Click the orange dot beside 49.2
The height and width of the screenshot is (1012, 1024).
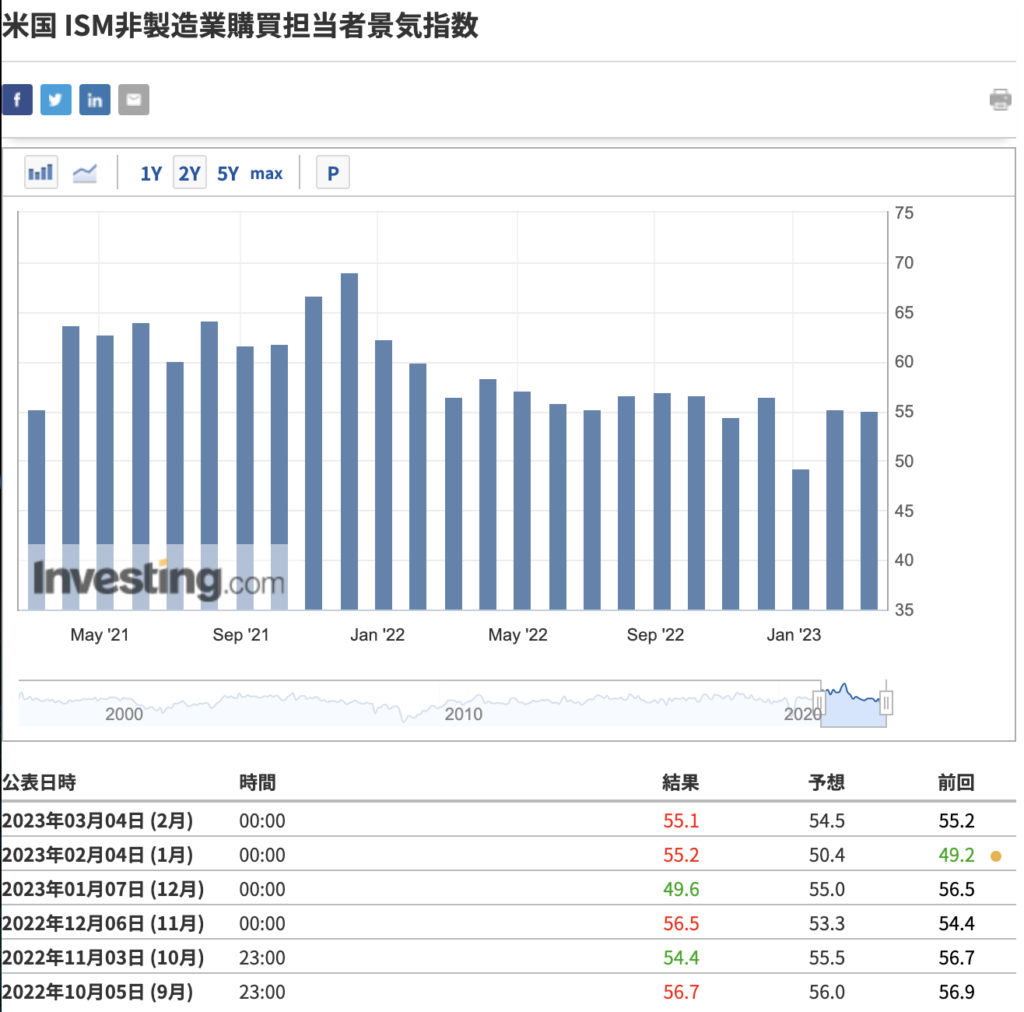996,856
